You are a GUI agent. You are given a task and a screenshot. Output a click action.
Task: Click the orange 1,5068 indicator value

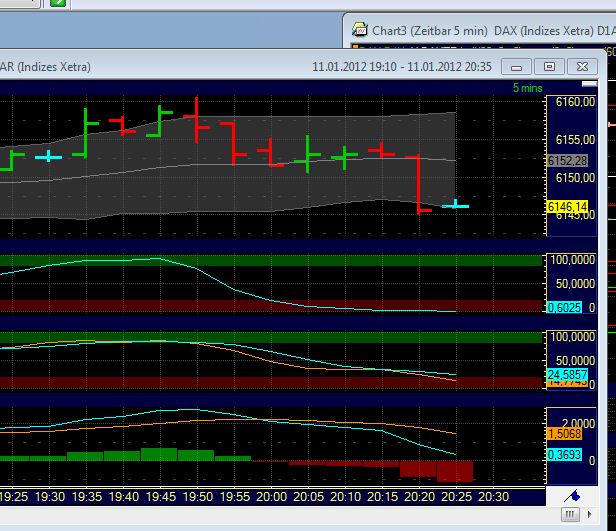tap(562, 433)
